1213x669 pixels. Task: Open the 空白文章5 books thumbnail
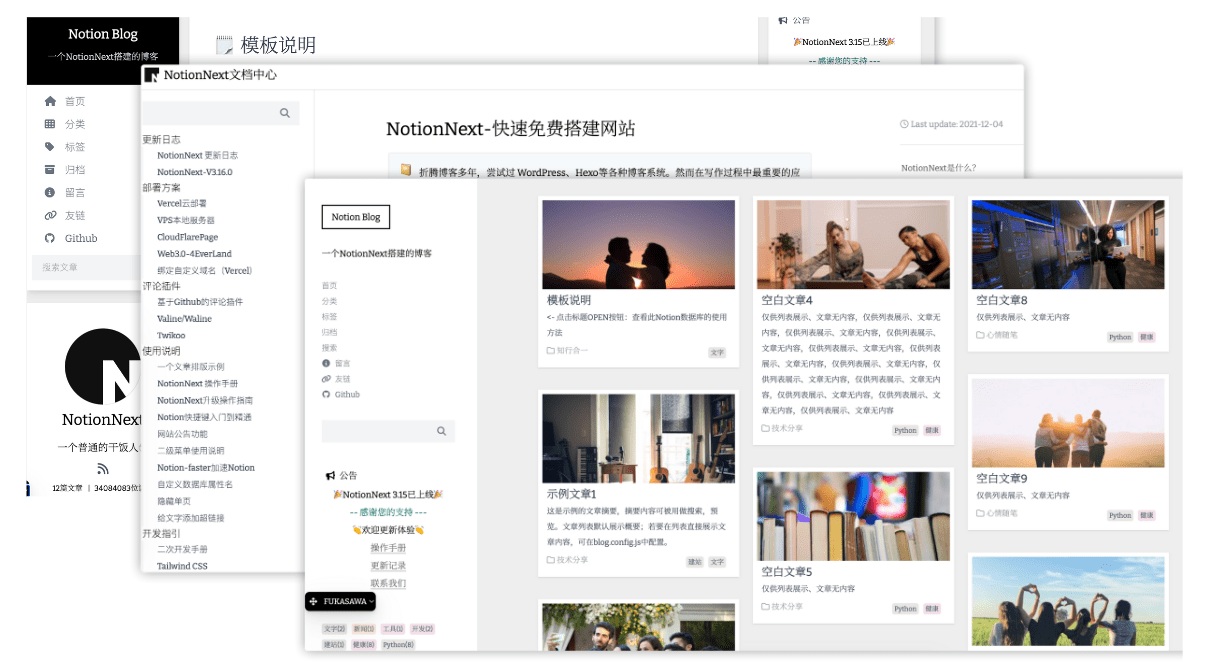(x=853, y=515)
